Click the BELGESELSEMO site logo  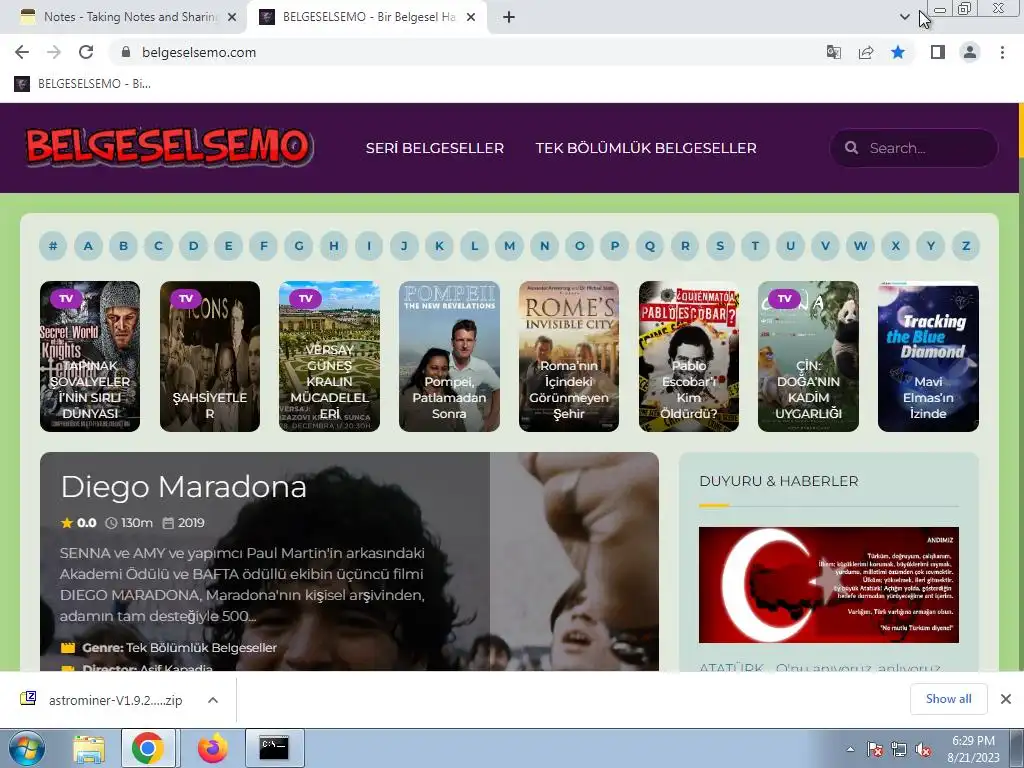point(170,146)
